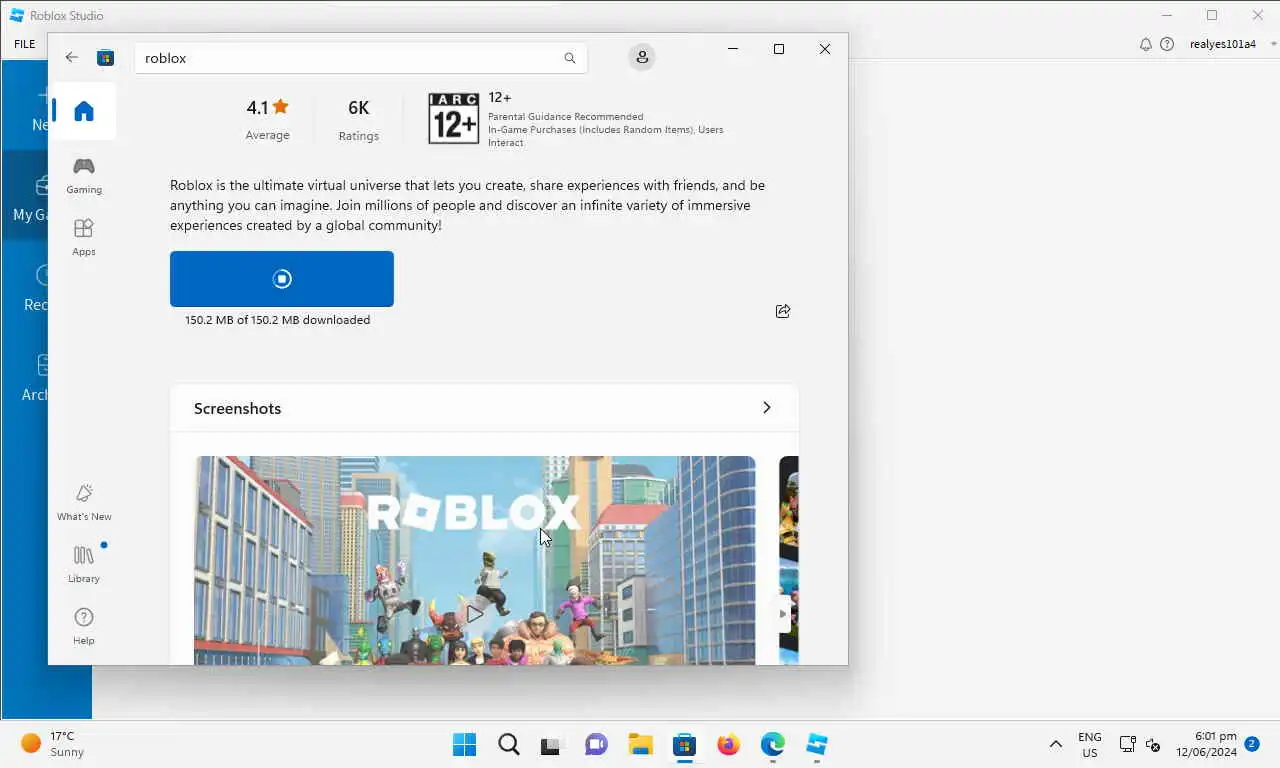The width and height of the screenshot is (1280, 768).
Task: Switch to Roblox Studio on taskbar
Action: coord(817,745)
